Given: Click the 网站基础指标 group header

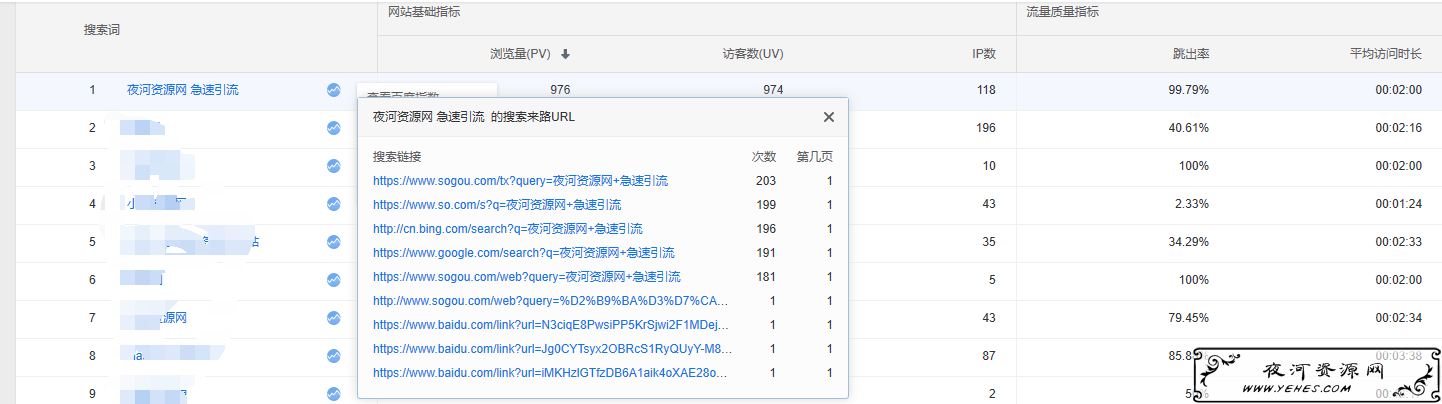Looking at the screenshot, I should click(x=424, y=12).
